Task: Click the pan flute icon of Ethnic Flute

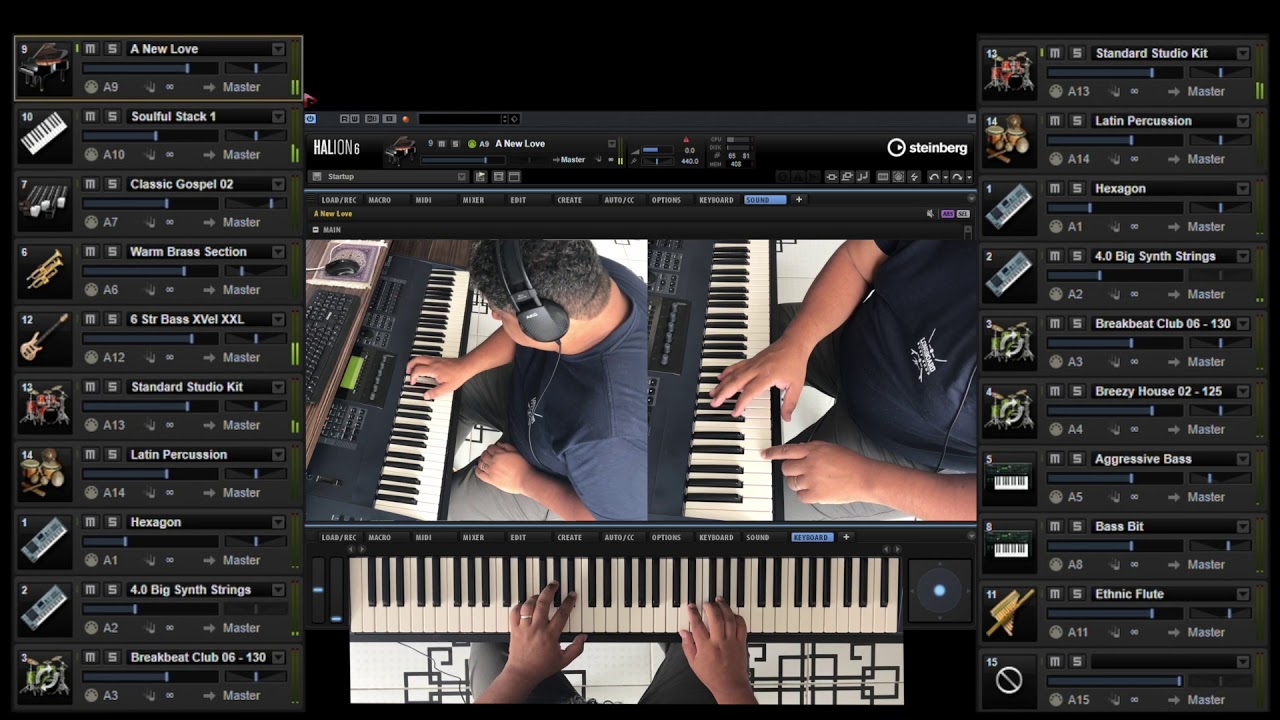Action: pos(1009,613)
